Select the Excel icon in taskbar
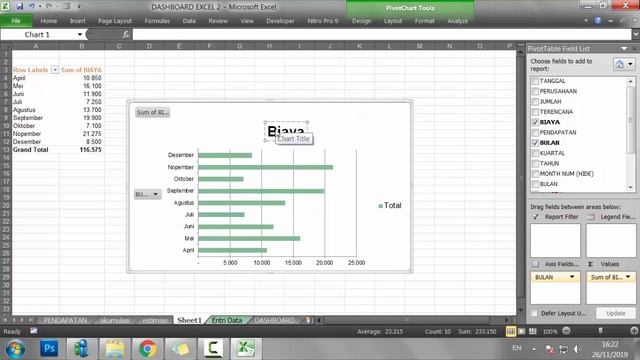This screenshot has height=360, width=640. pyautogui.click(x=245, y=349)
